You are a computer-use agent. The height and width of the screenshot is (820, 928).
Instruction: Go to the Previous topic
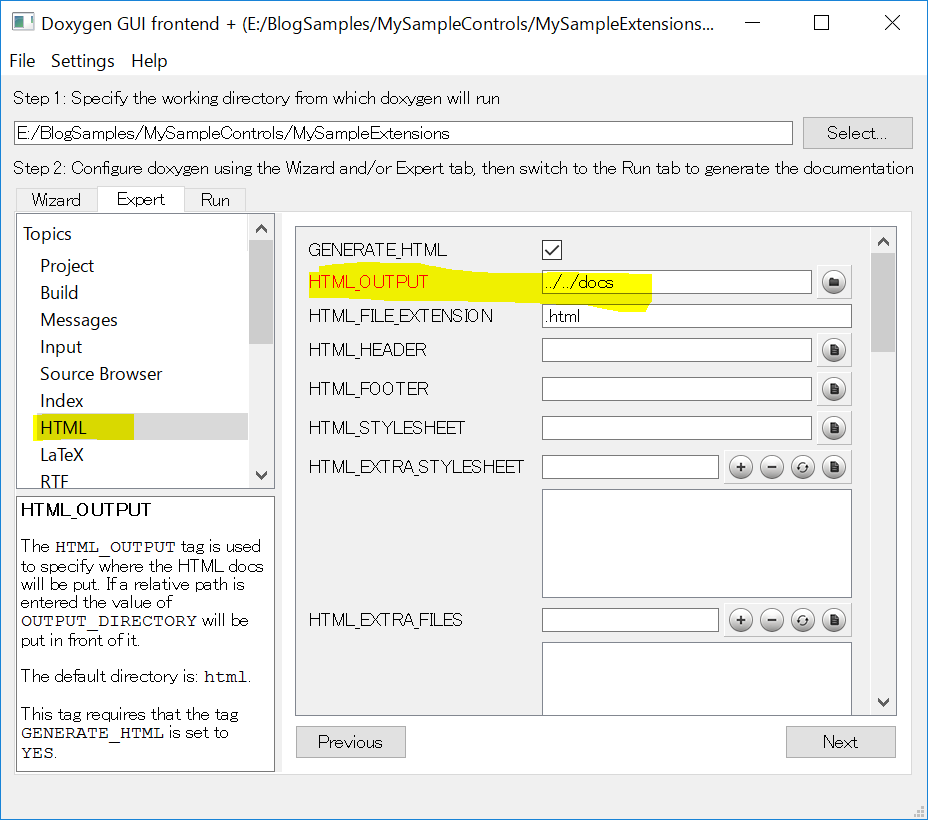coord(350,742)
